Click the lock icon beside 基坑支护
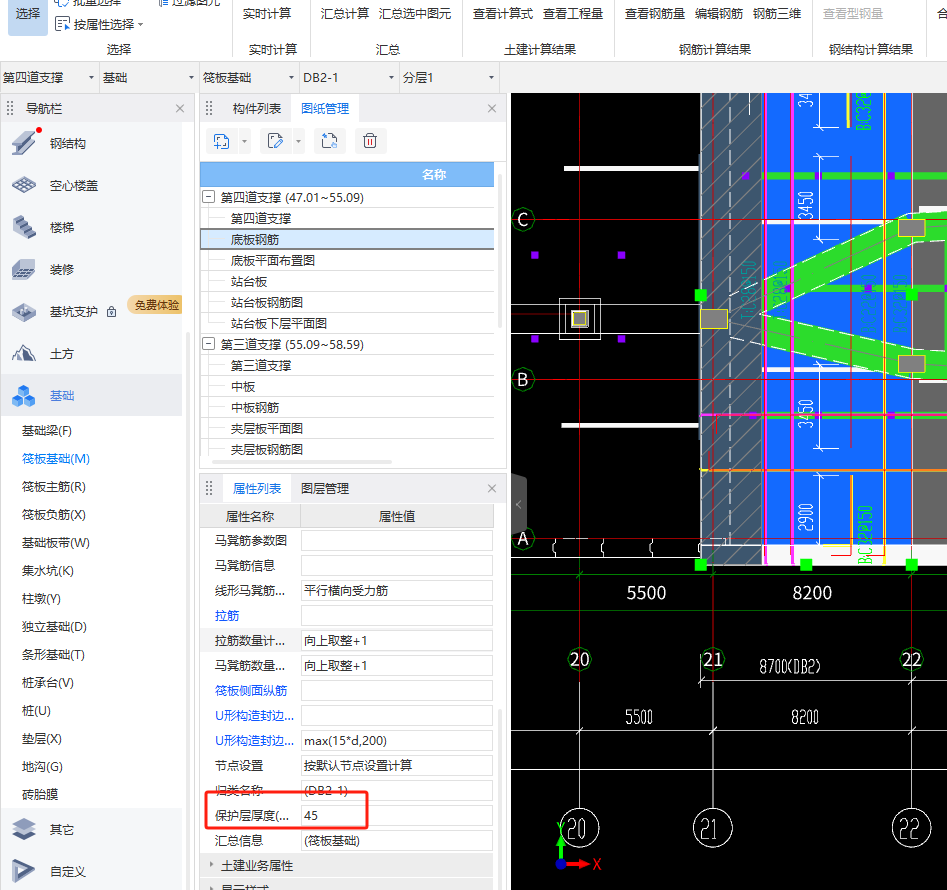 (111, 312)
